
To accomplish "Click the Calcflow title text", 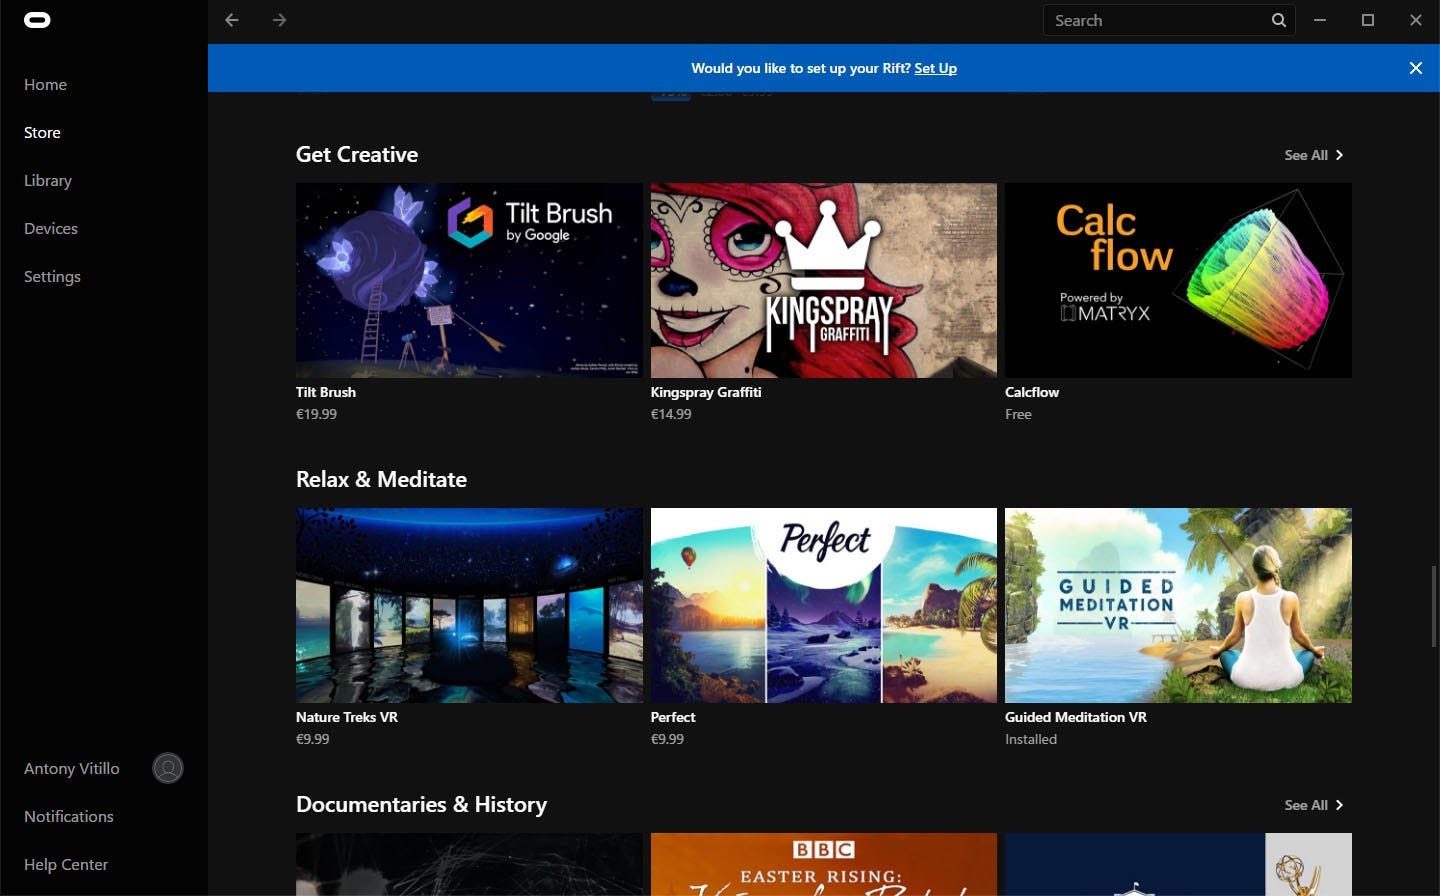I will click(1032, 392).
